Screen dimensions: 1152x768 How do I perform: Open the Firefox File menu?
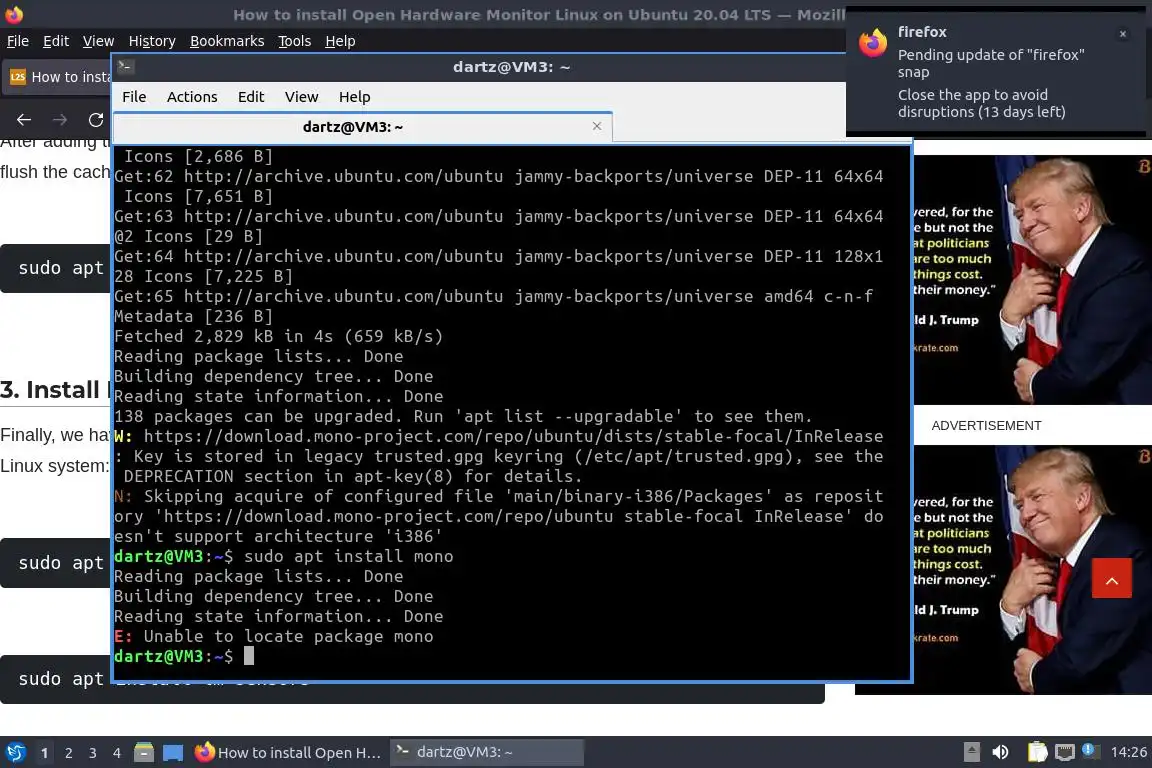18,41
